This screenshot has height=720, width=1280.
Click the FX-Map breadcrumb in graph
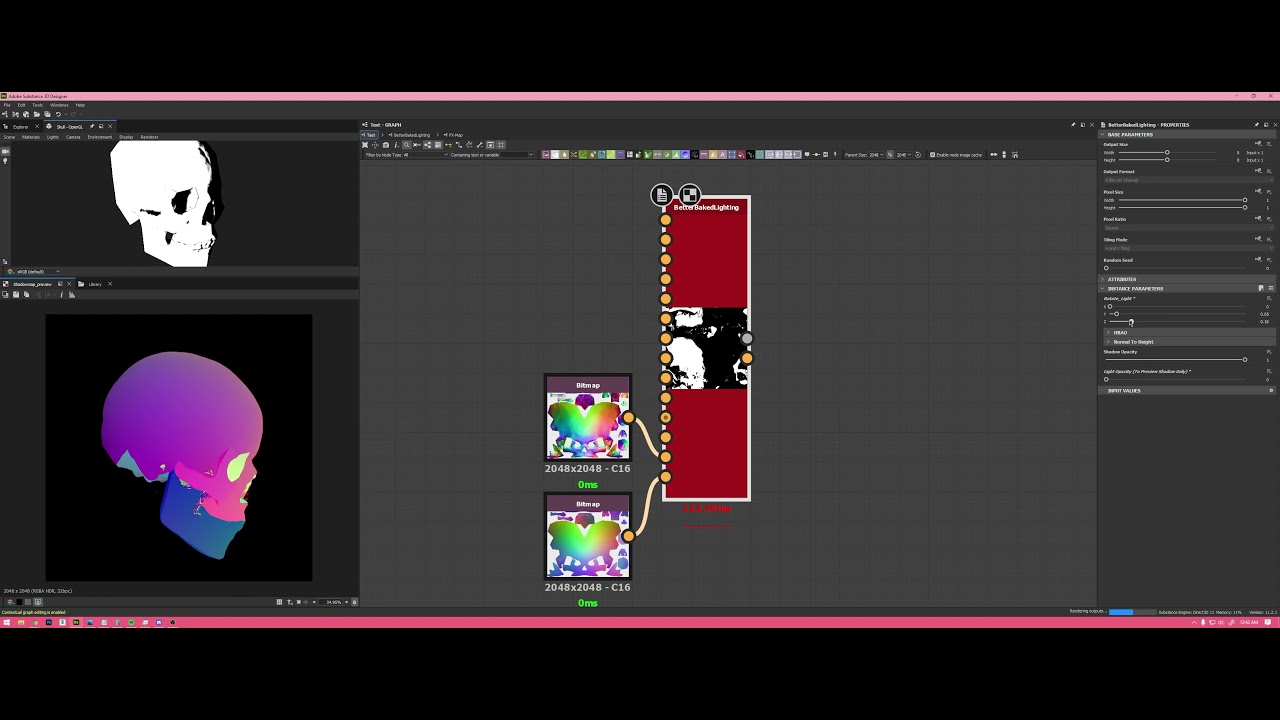point(455,135)
